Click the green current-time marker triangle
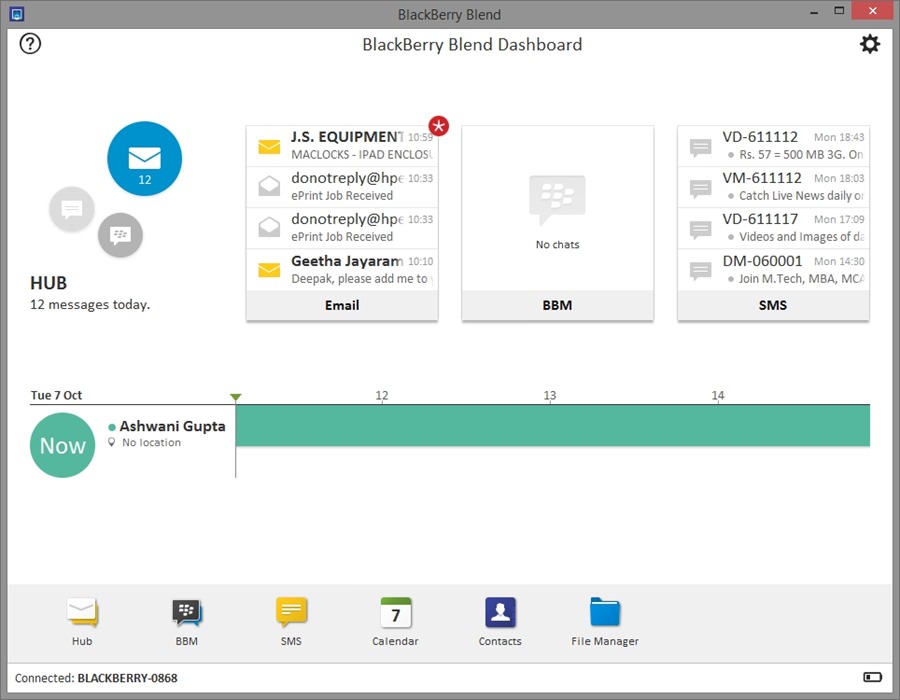Image resolution: width=900 pixels, height=700 pixels. [235, 397]
